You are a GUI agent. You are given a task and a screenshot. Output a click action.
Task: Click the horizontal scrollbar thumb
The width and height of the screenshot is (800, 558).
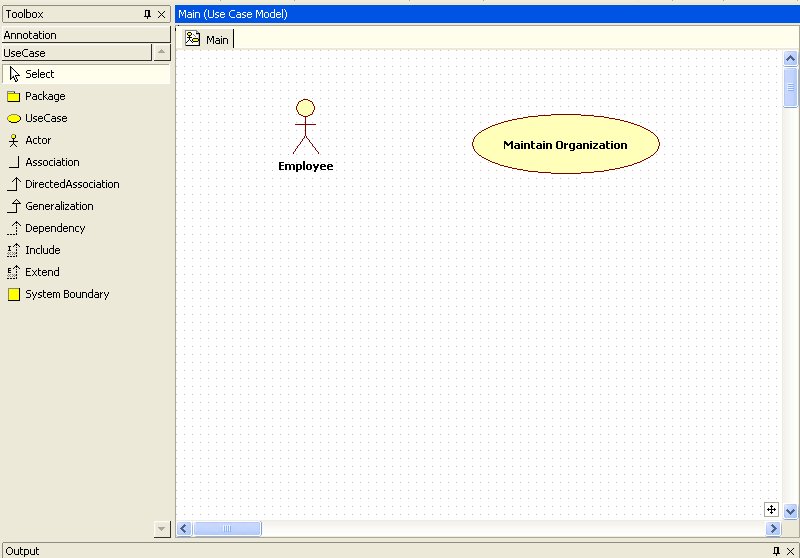(x=227, y=528)
